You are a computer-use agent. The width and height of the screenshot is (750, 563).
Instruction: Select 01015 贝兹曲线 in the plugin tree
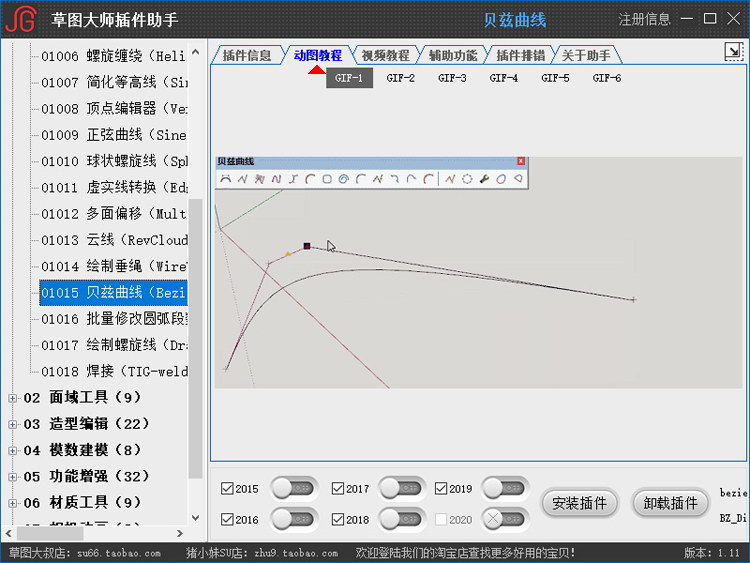(113, 293)
